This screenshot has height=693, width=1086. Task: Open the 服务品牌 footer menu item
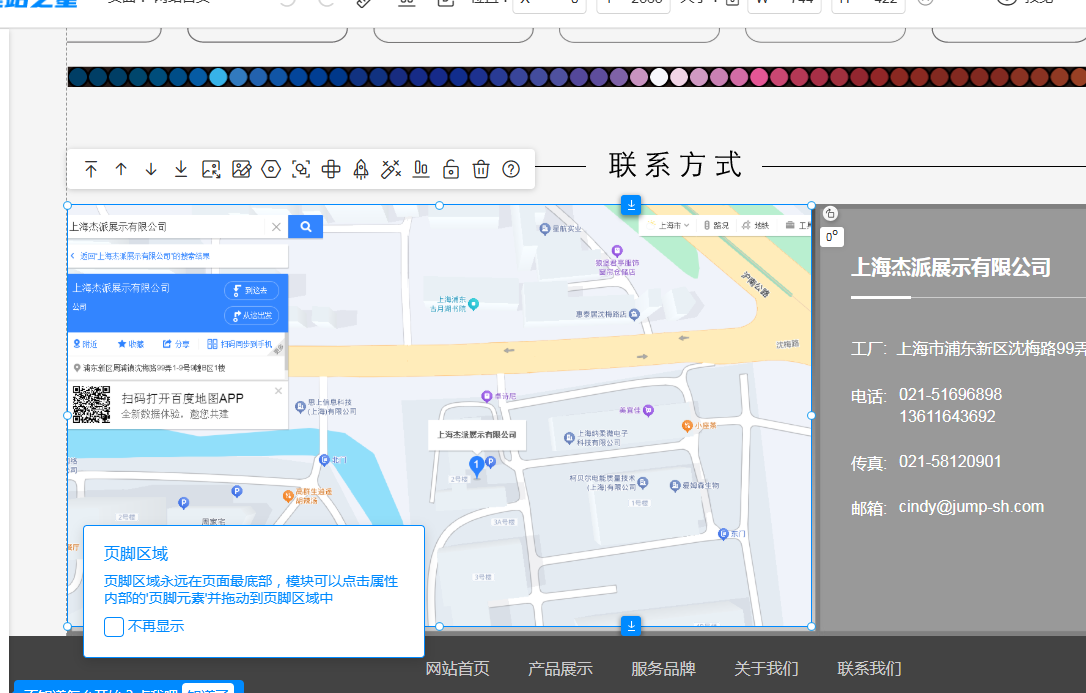pyautogui.click(x=664, y=669)
